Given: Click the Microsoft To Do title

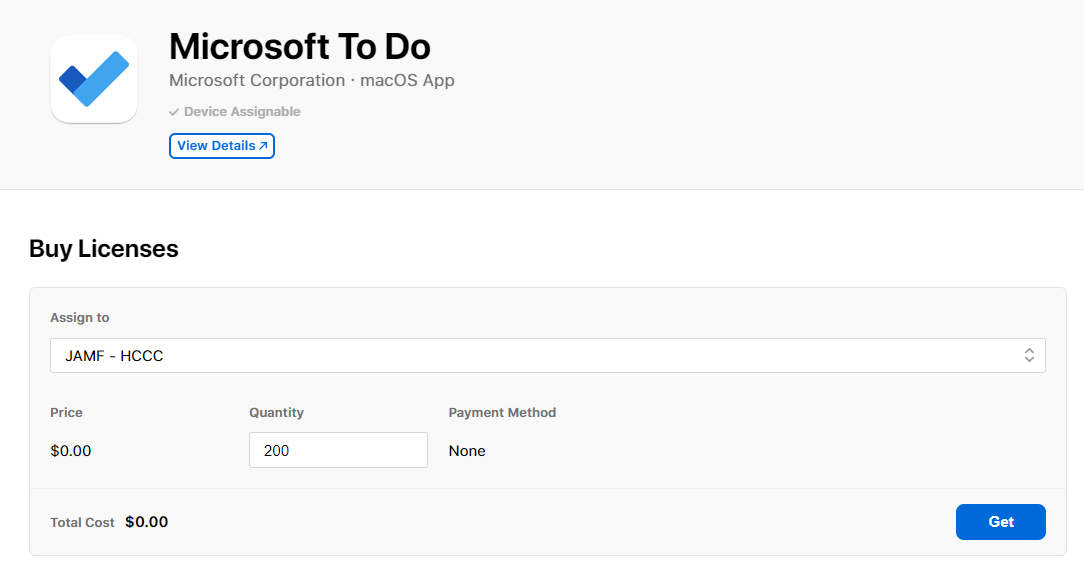Looking at the screenshot, I should (x=300, y=47).
